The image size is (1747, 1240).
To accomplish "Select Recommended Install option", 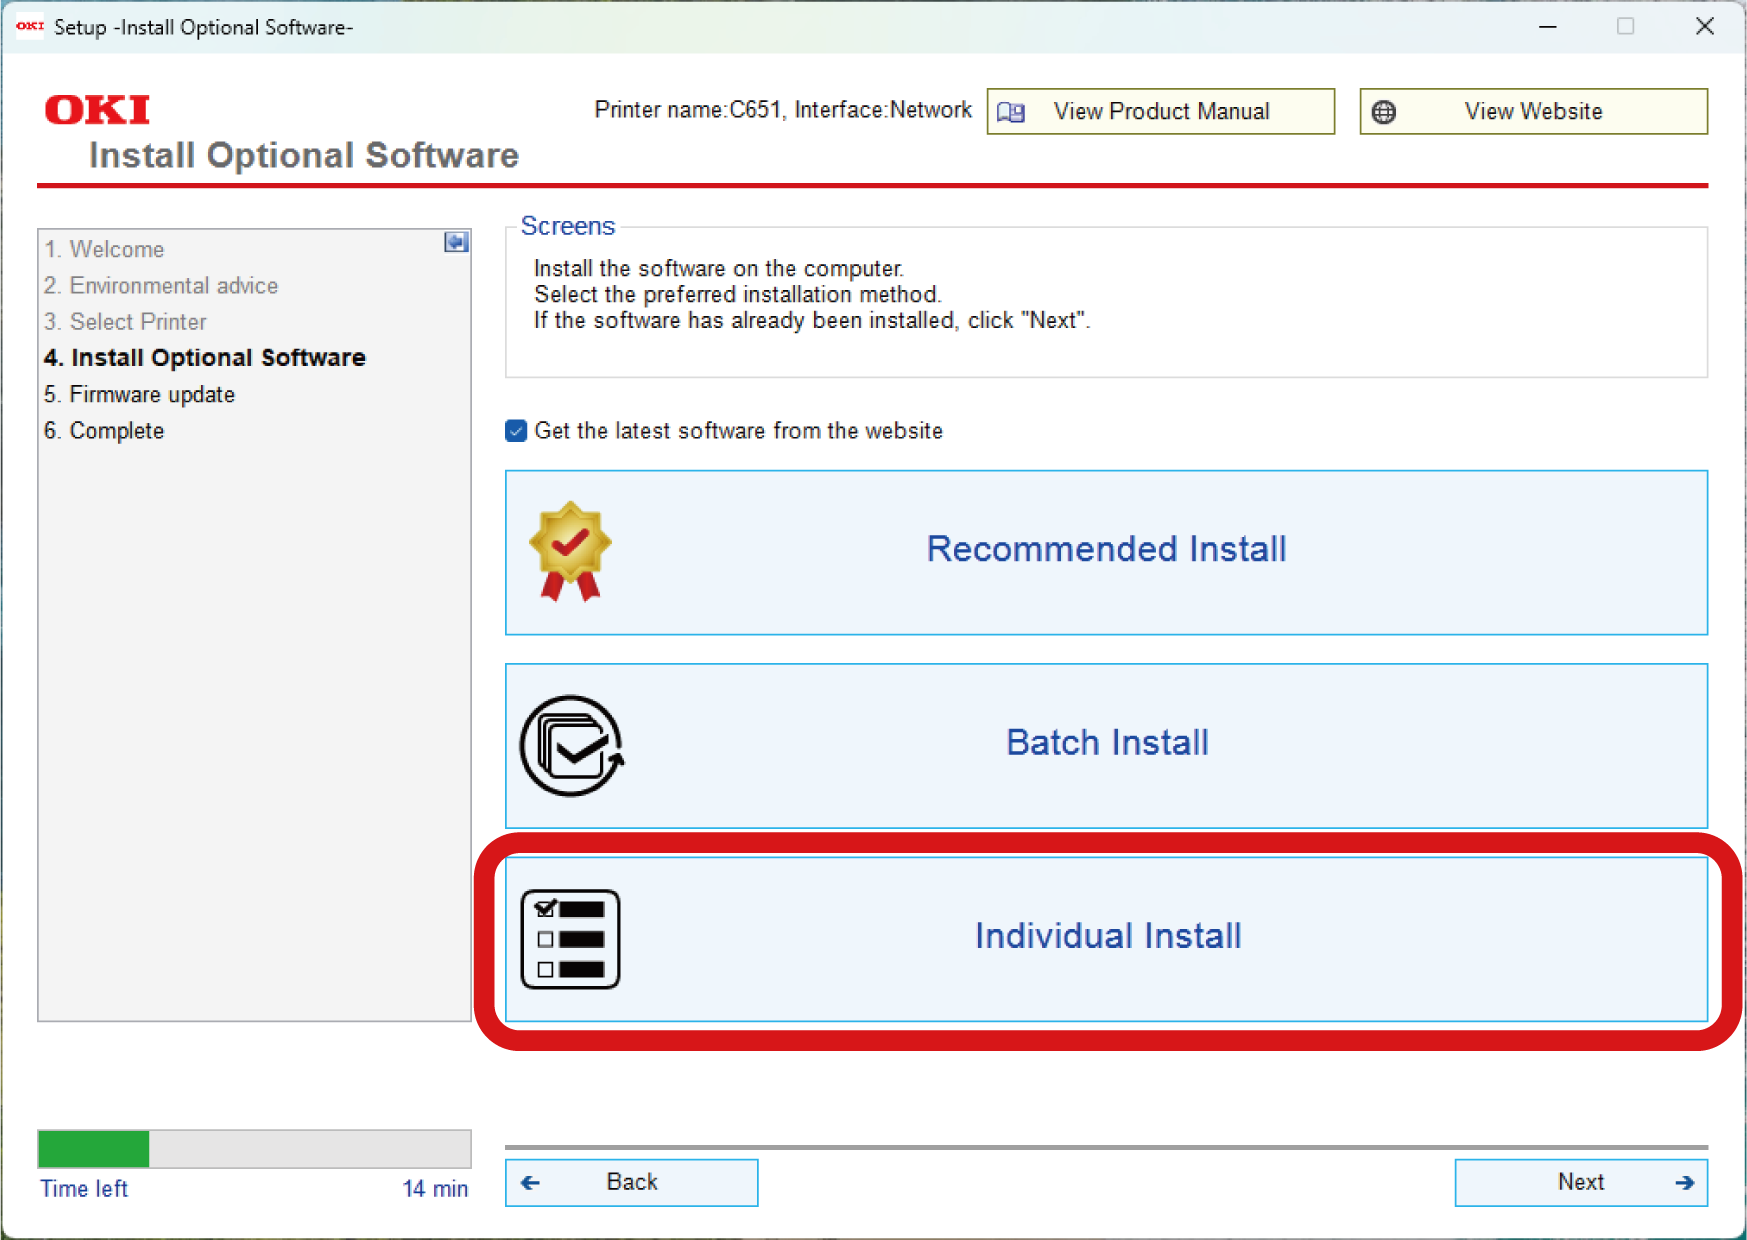I will point(1106,551).
